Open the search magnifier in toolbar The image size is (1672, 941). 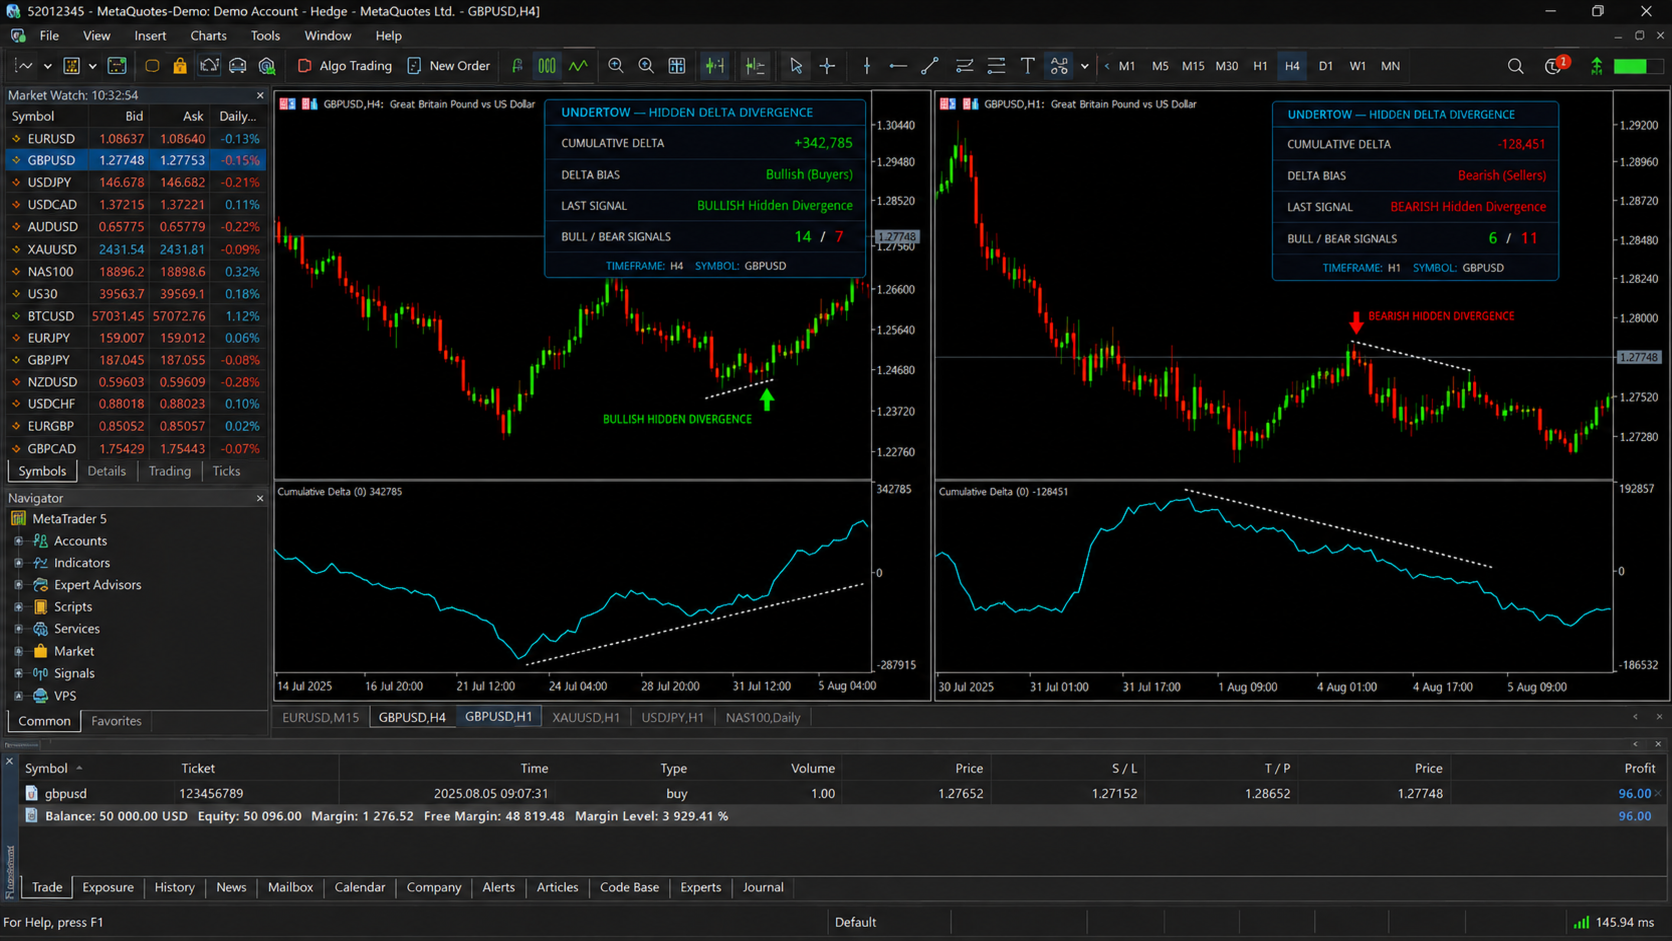[1516, 66]
